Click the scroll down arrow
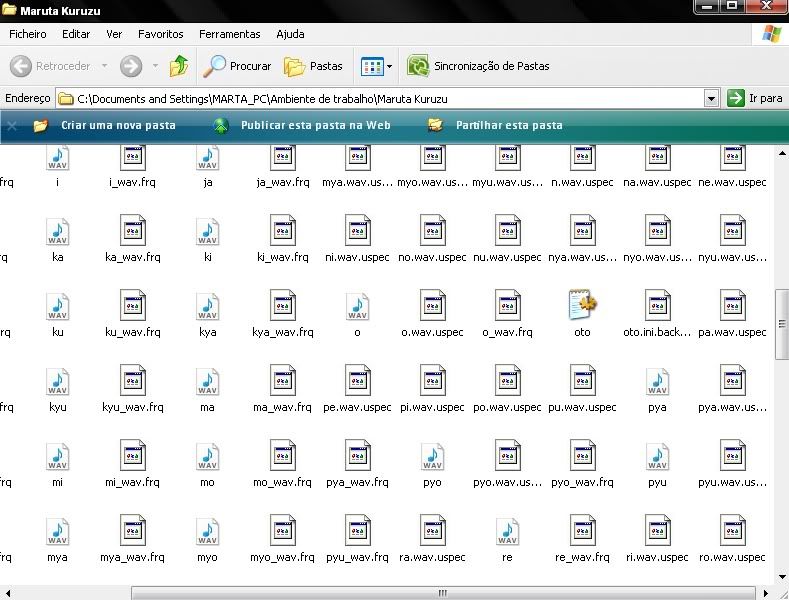Viewport: 789px width, 600px height. [x=782, y=576]
